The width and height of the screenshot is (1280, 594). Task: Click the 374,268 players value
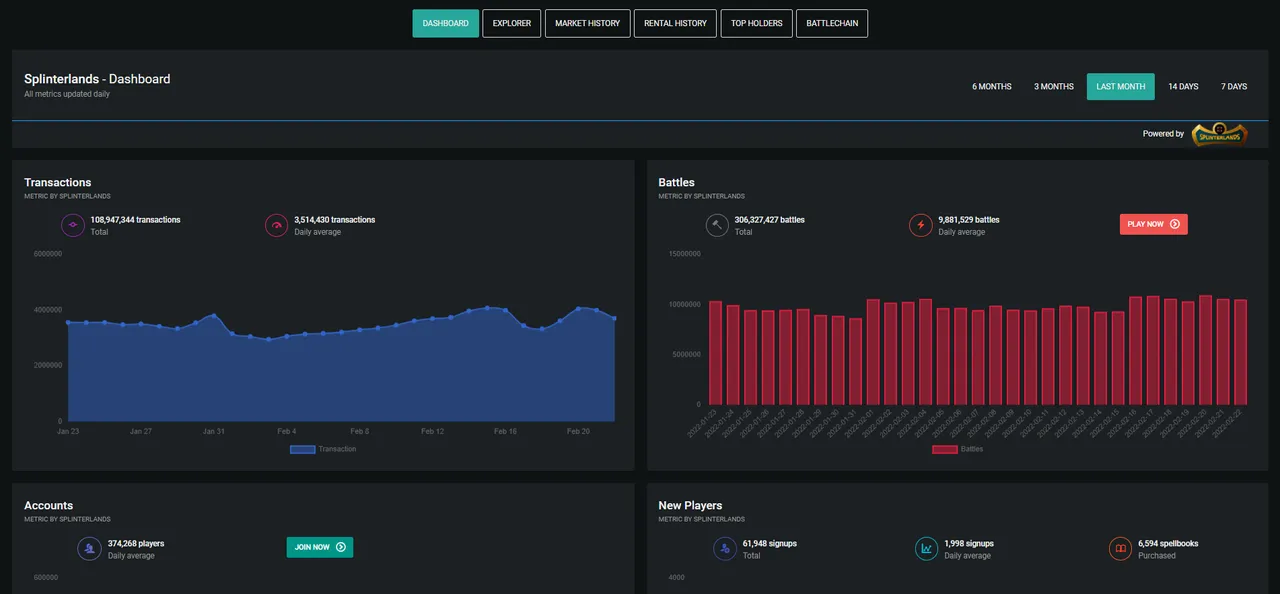pos(136,544)
